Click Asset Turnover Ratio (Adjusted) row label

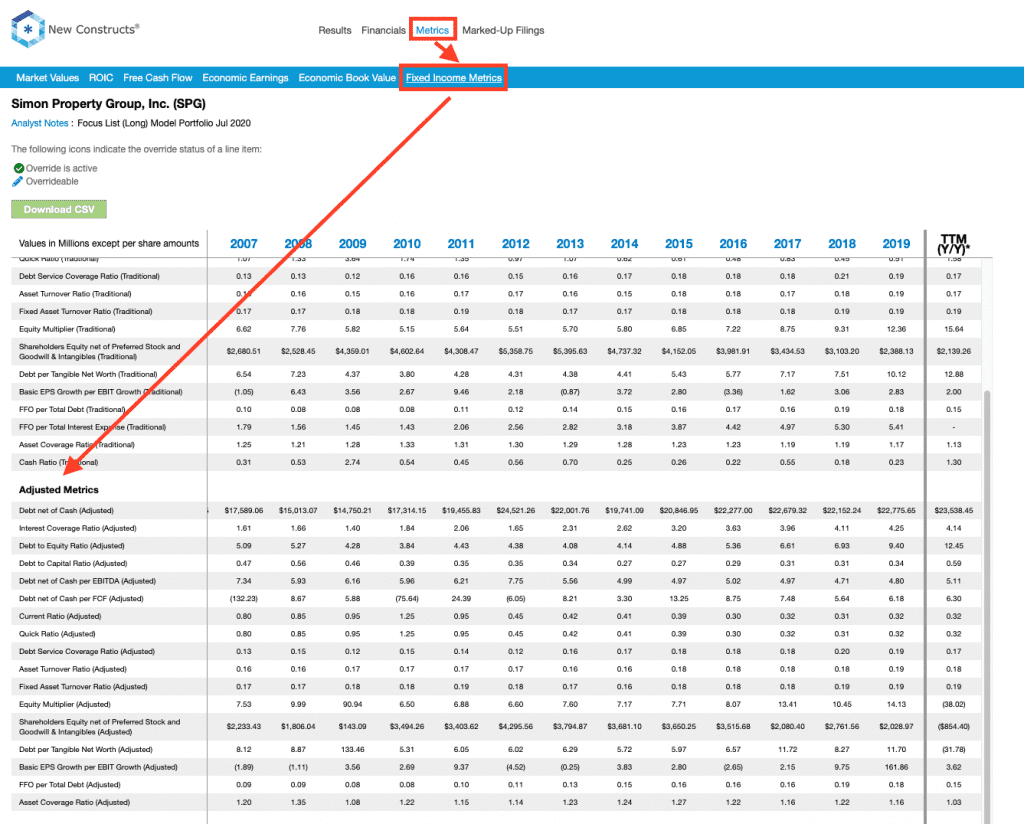tap(72, 669)
